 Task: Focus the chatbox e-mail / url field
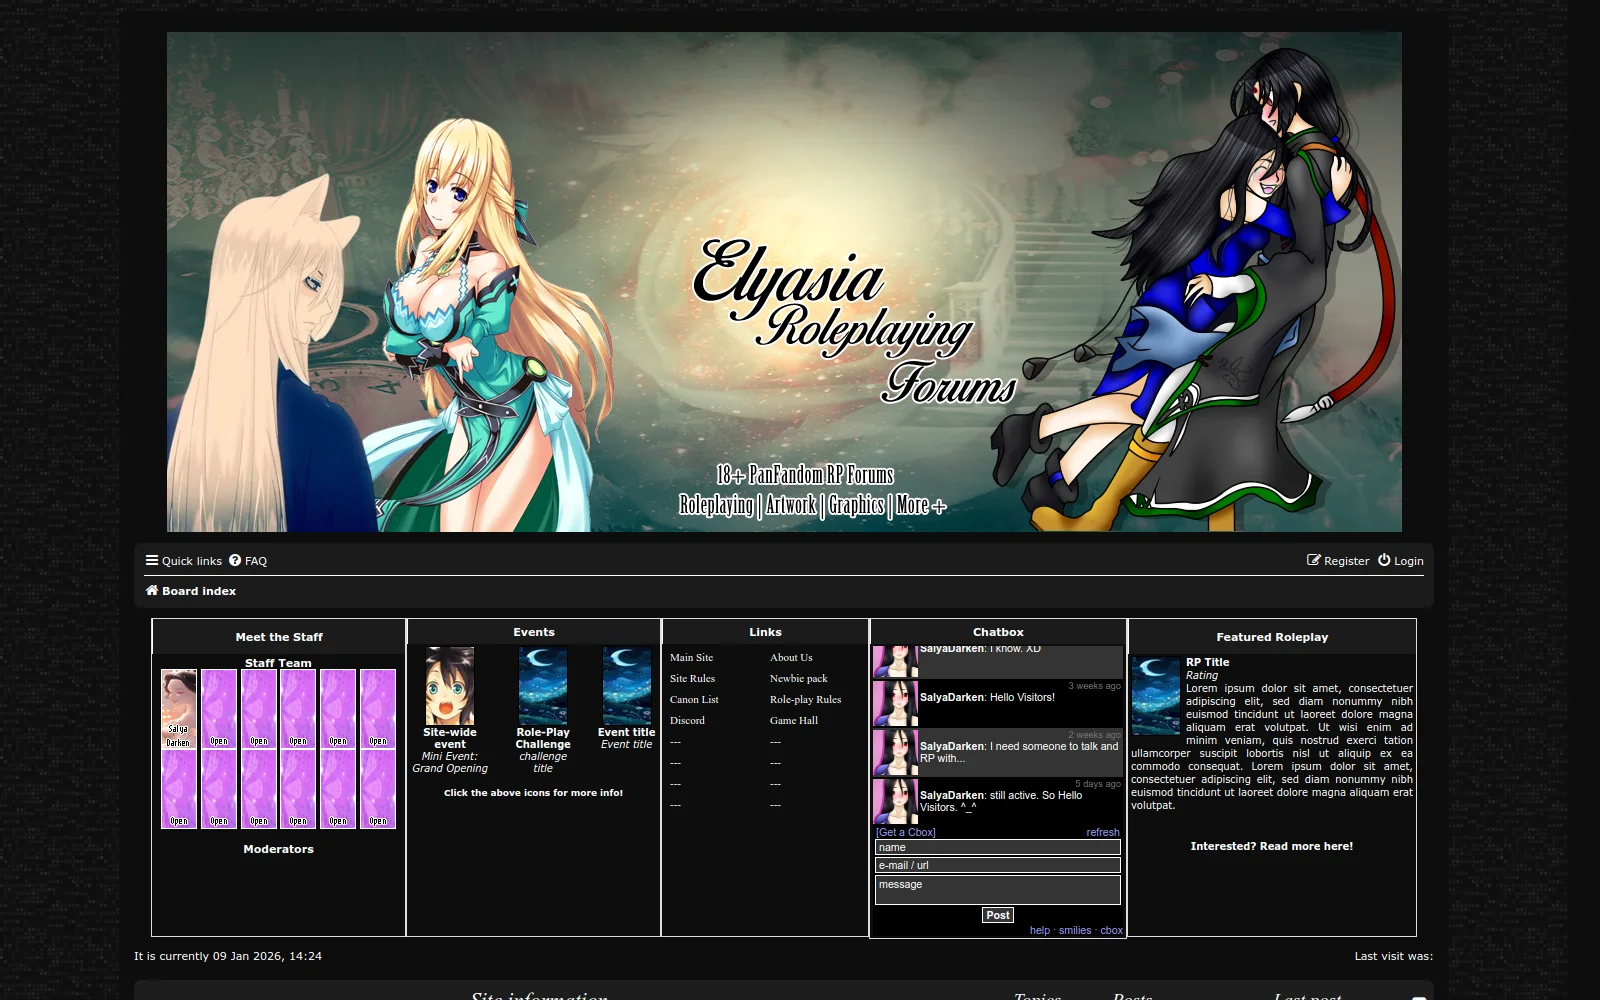pyautogui.click(x=998, y=865)
